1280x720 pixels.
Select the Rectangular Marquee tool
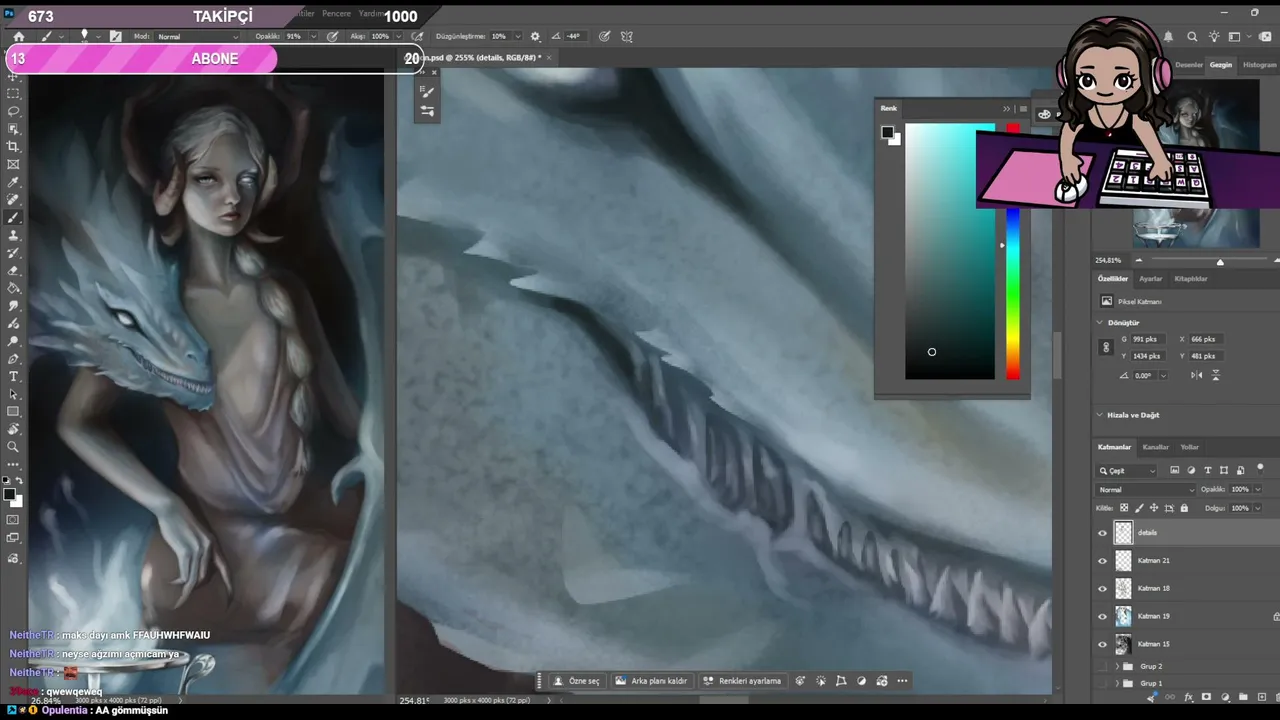click(13, 93)
